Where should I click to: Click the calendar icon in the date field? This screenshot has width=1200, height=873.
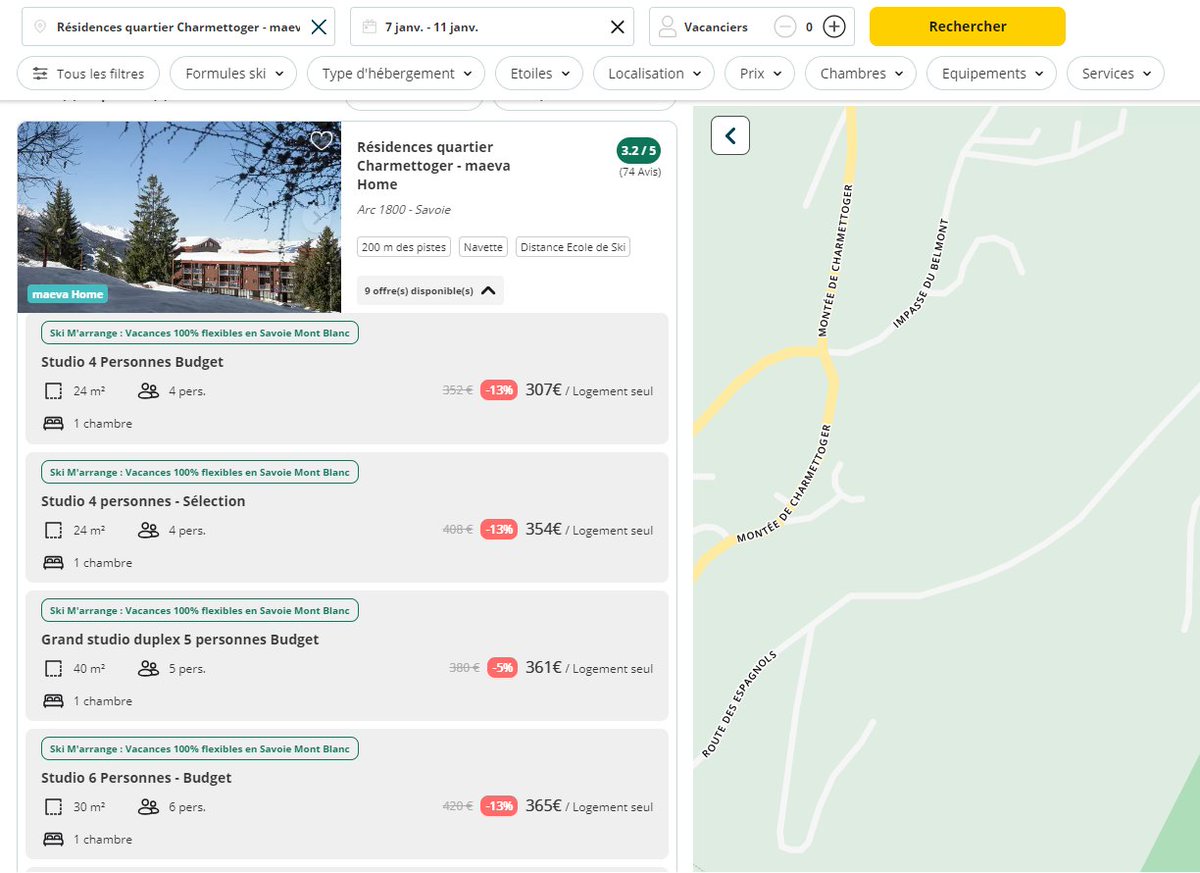pyautogui.click(x=369, y=27)
